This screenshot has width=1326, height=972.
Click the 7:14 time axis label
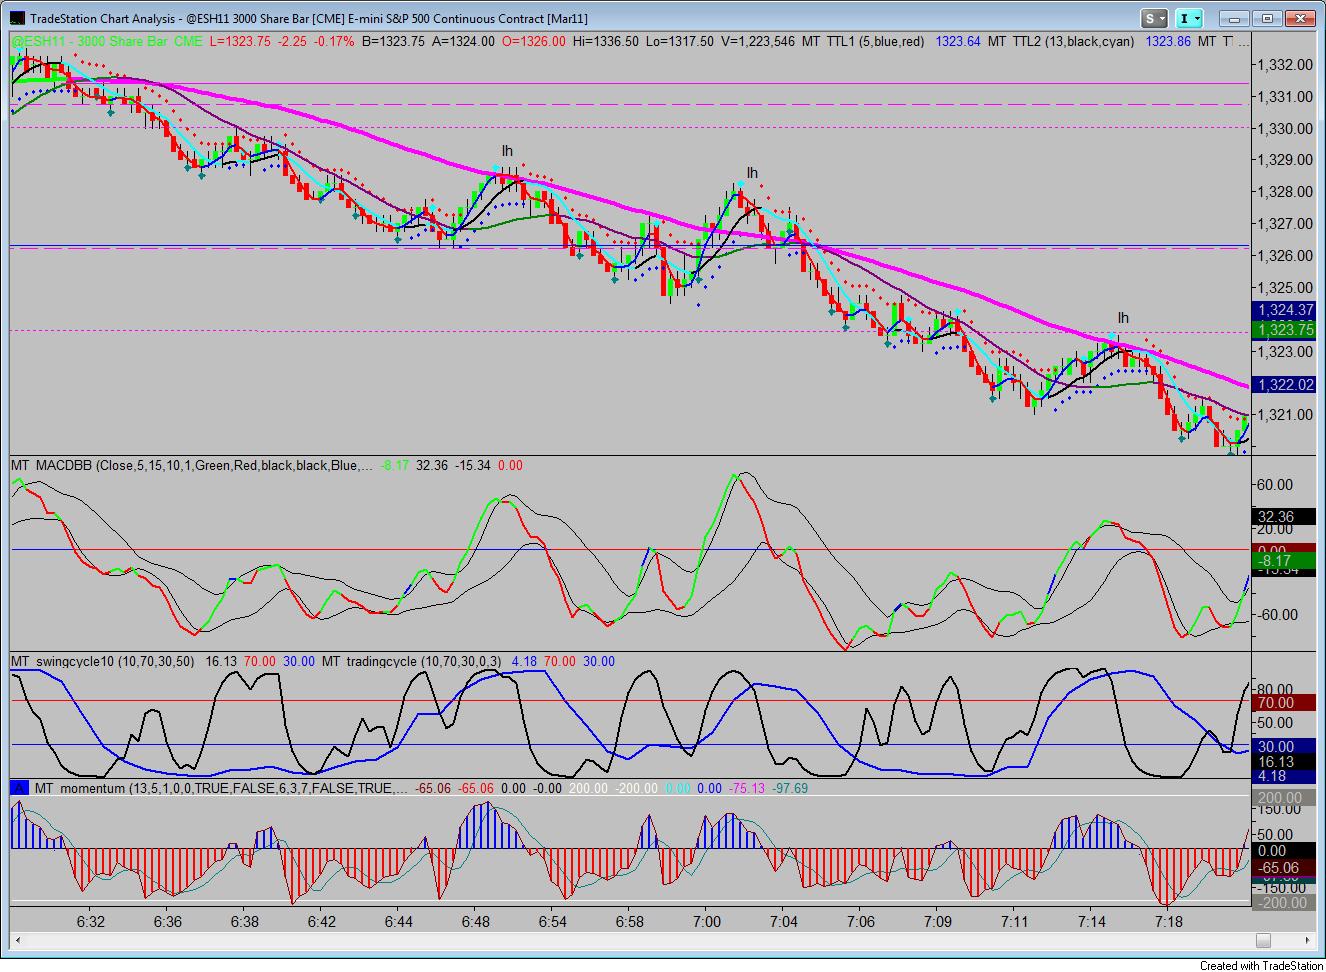(x=1091, y=921)
